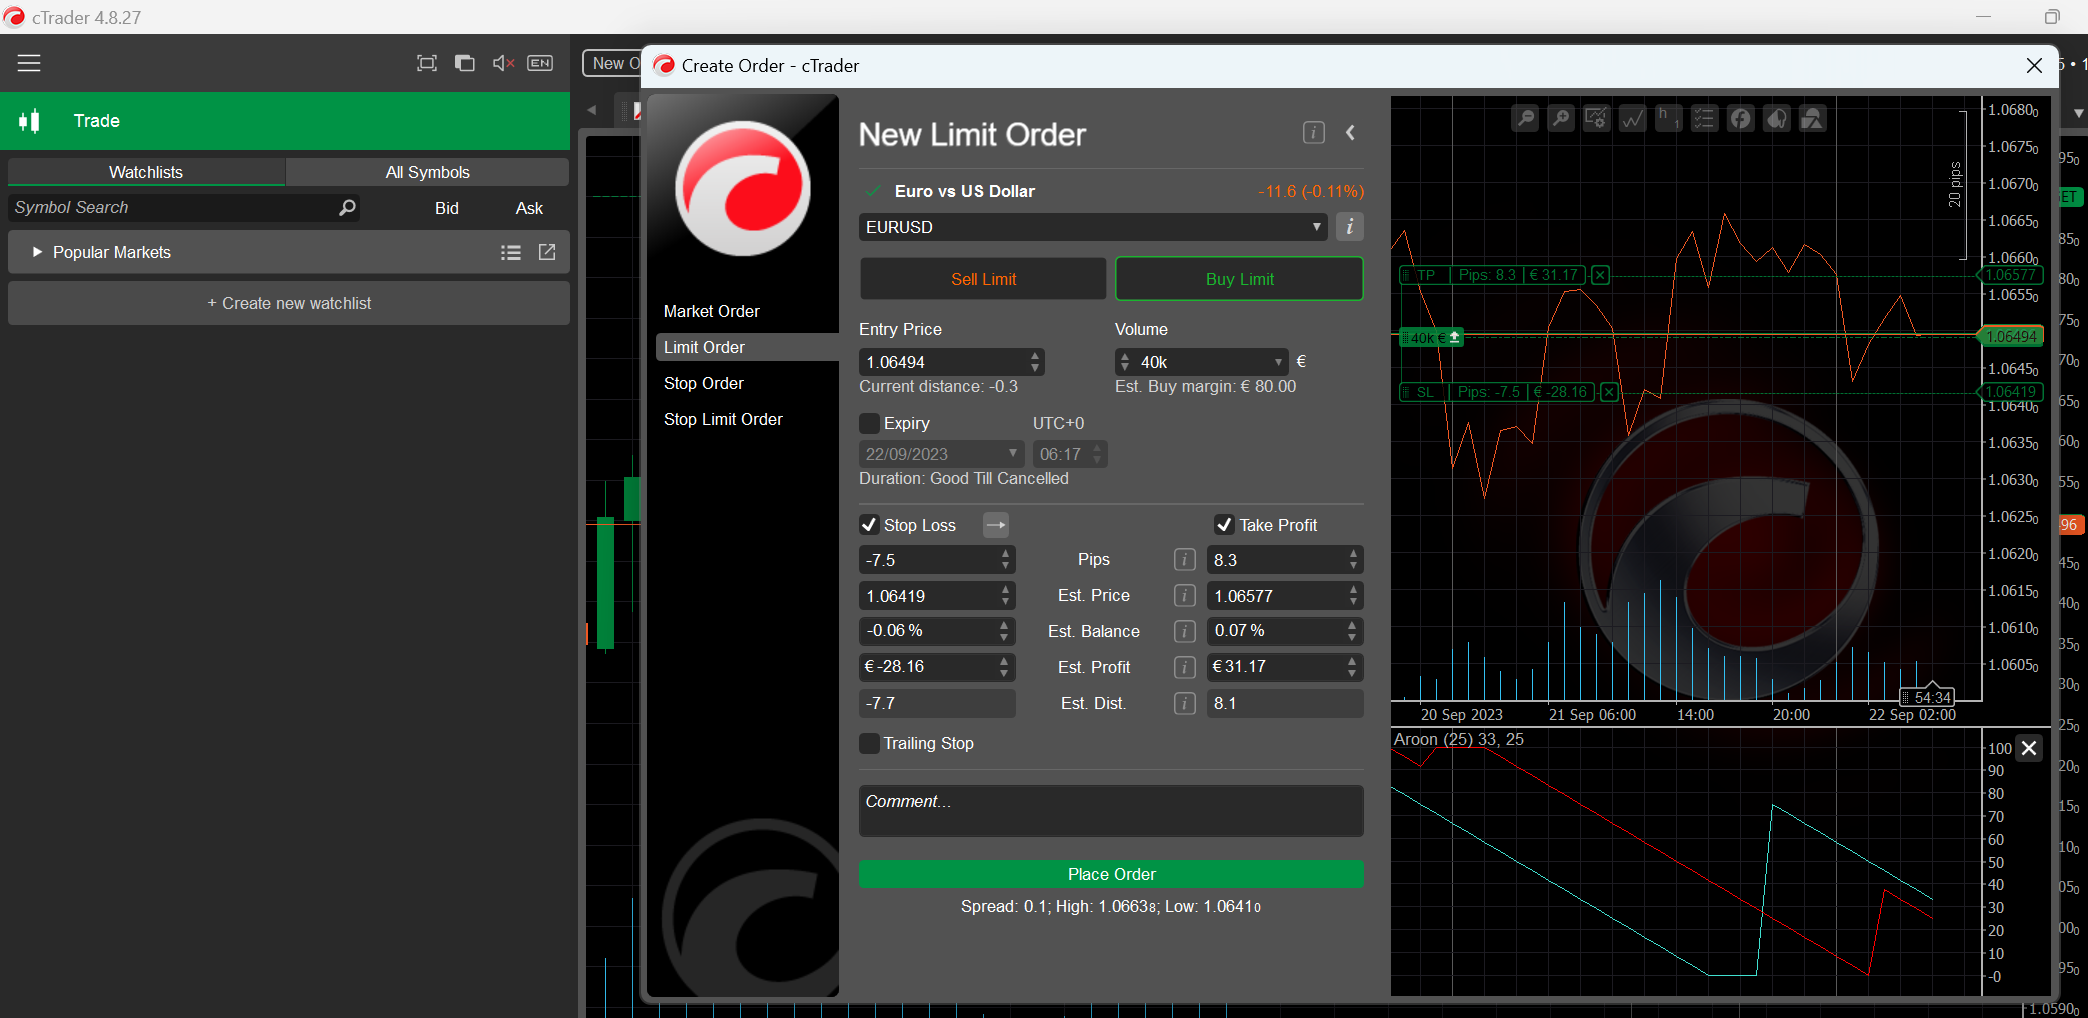Close the Create Order dialog

pos(2034,65)
